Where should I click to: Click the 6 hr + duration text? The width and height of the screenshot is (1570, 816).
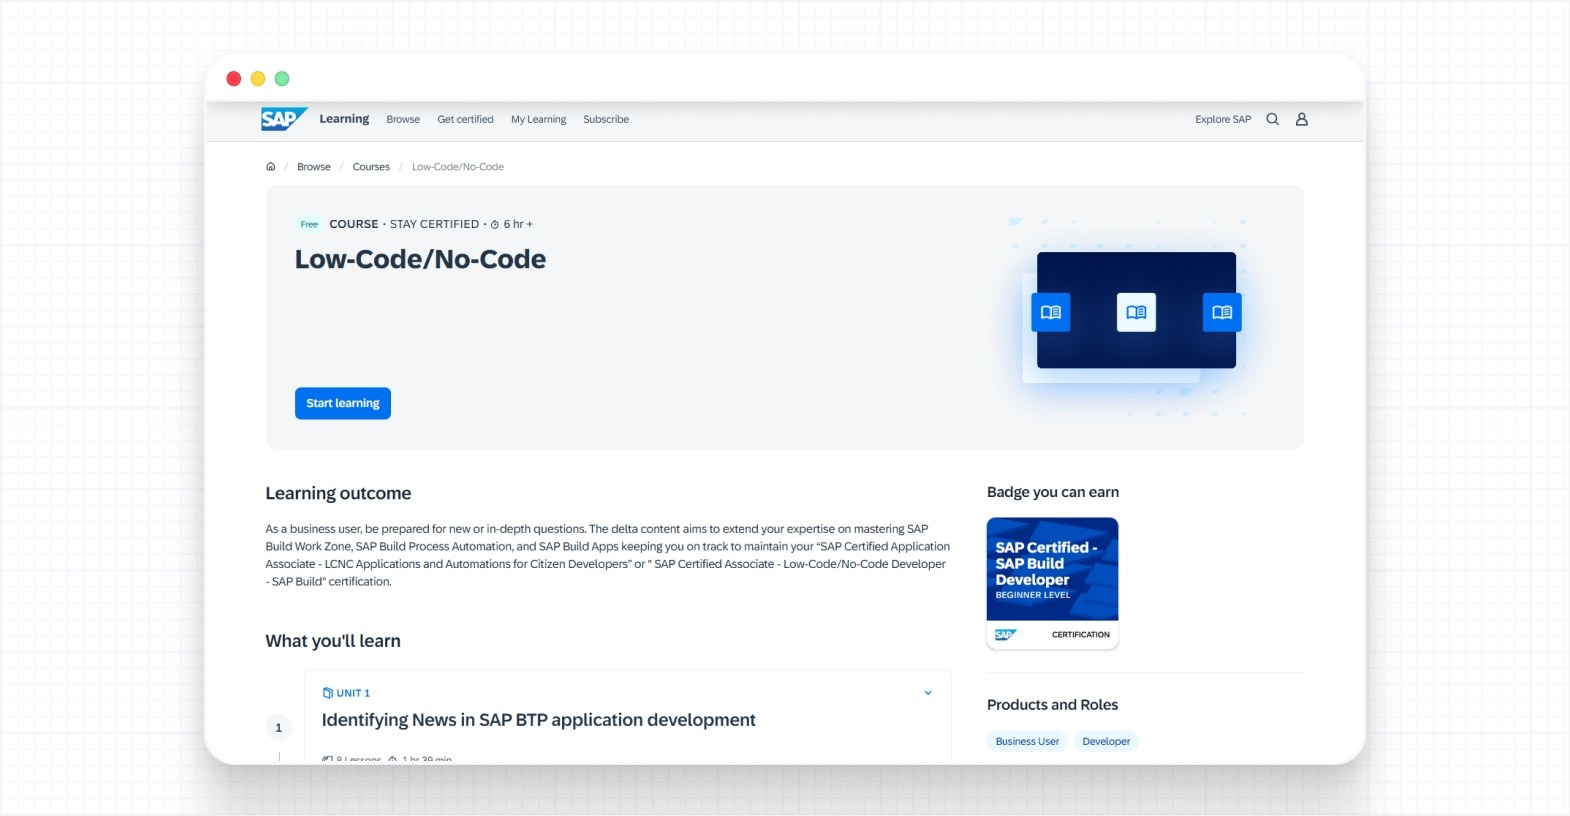(518, 224)
